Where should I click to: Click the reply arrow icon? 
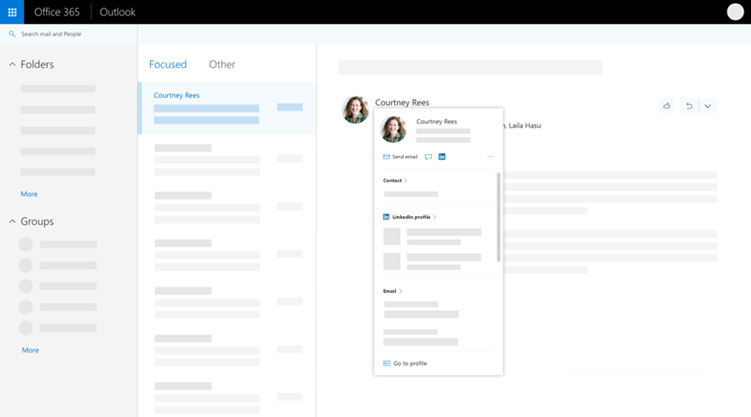click(688, 106)
